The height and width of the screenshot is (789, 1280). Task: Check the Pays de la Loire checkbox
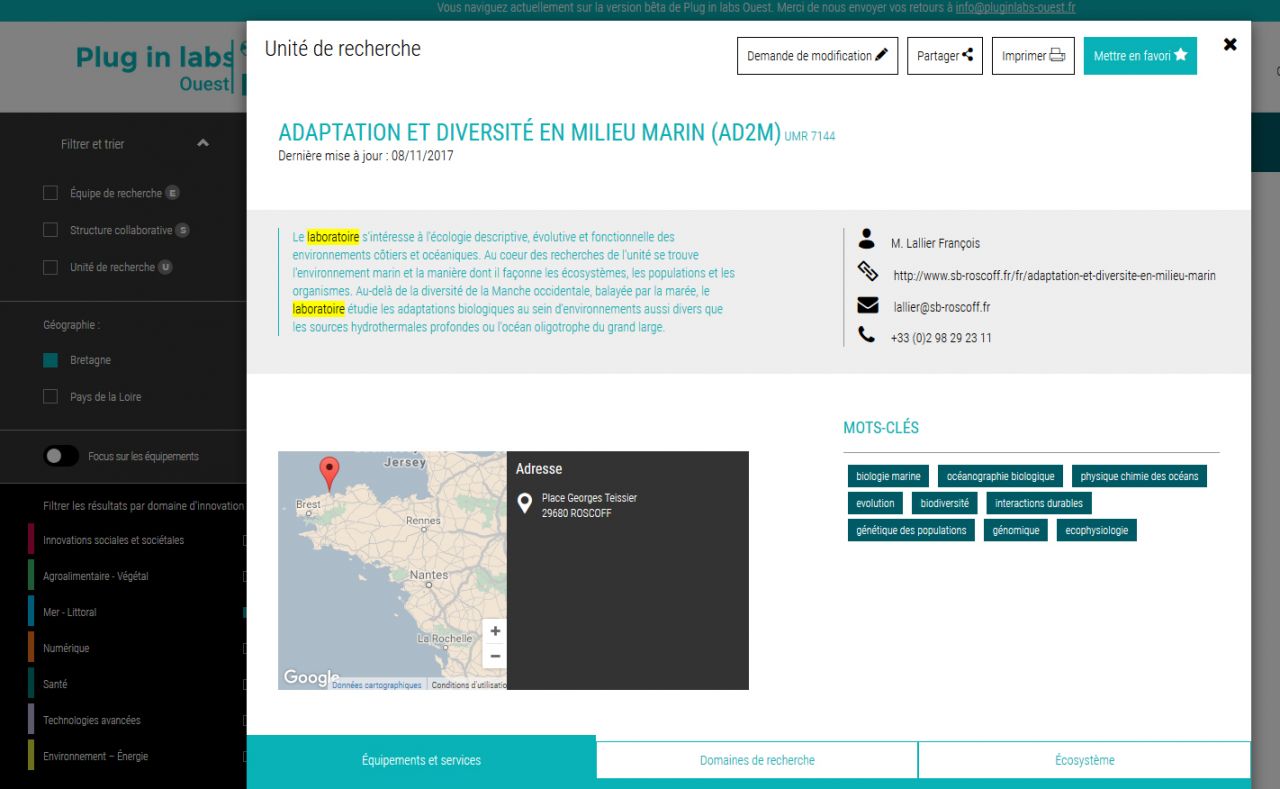[50, 397]
